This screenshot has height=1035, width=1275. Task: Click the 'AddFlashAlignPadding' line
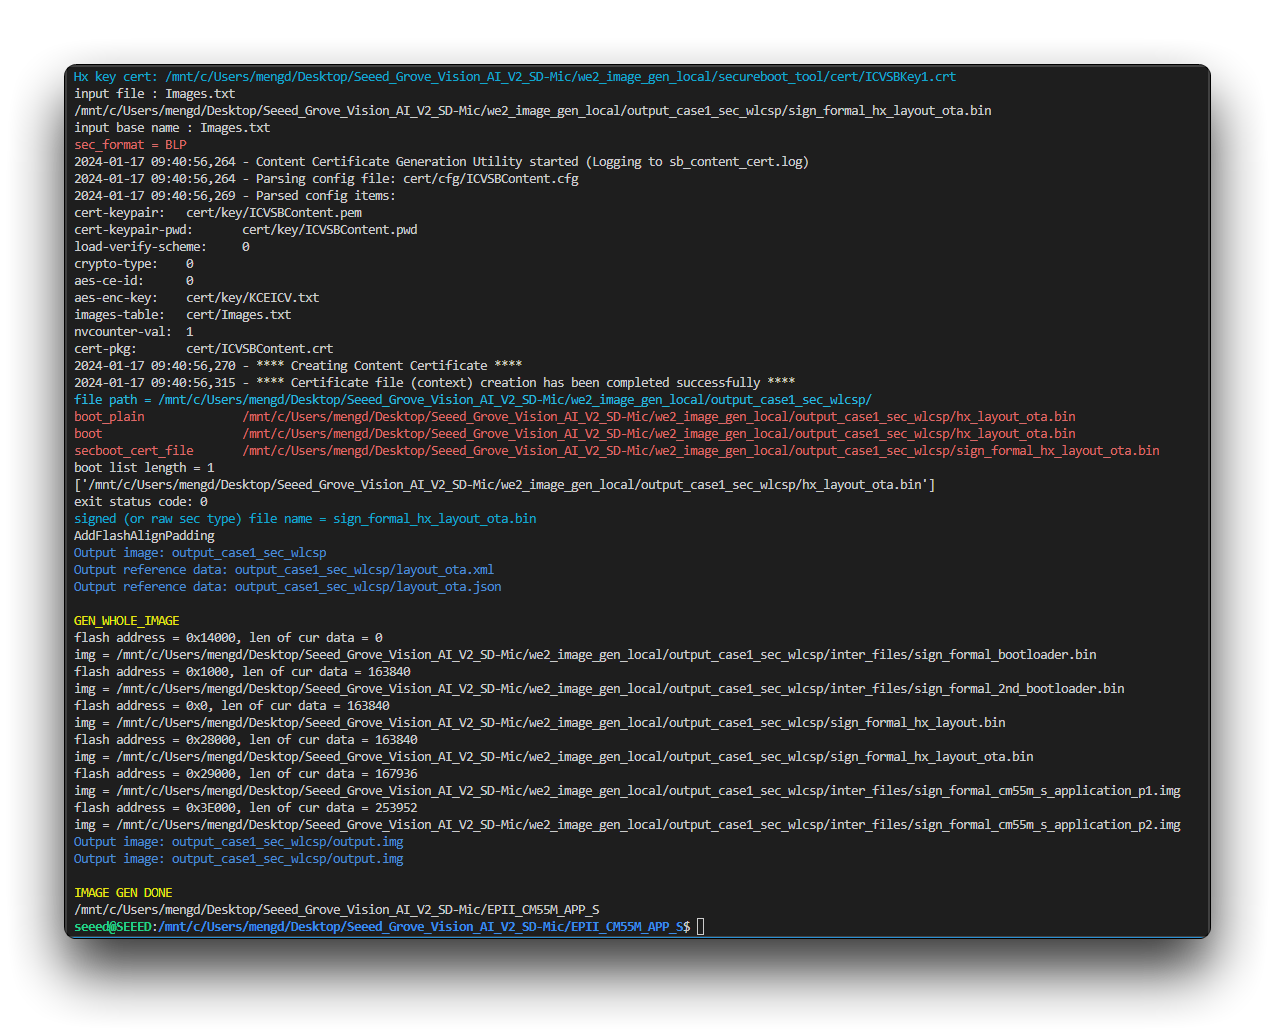144,536
